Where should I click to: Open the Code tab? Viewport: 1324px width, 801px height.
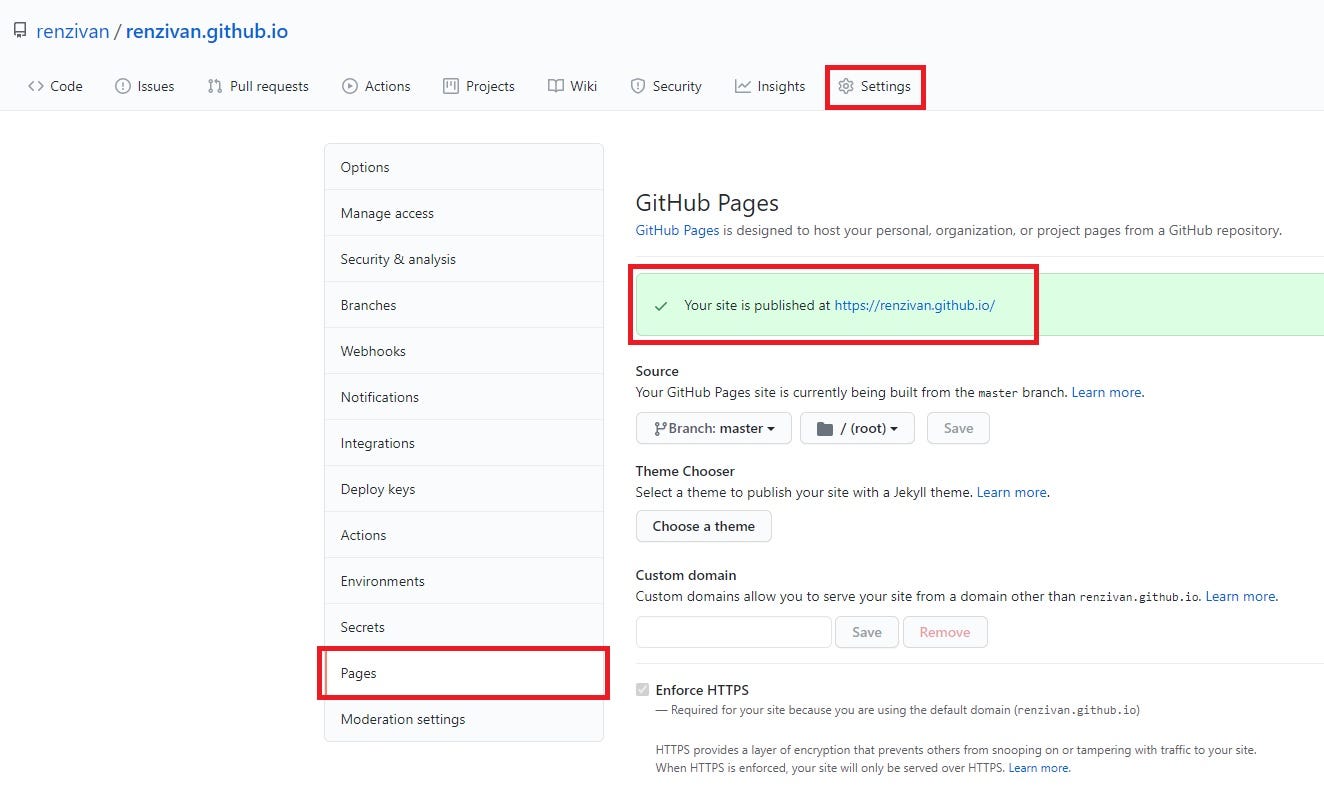coord(55,86)
